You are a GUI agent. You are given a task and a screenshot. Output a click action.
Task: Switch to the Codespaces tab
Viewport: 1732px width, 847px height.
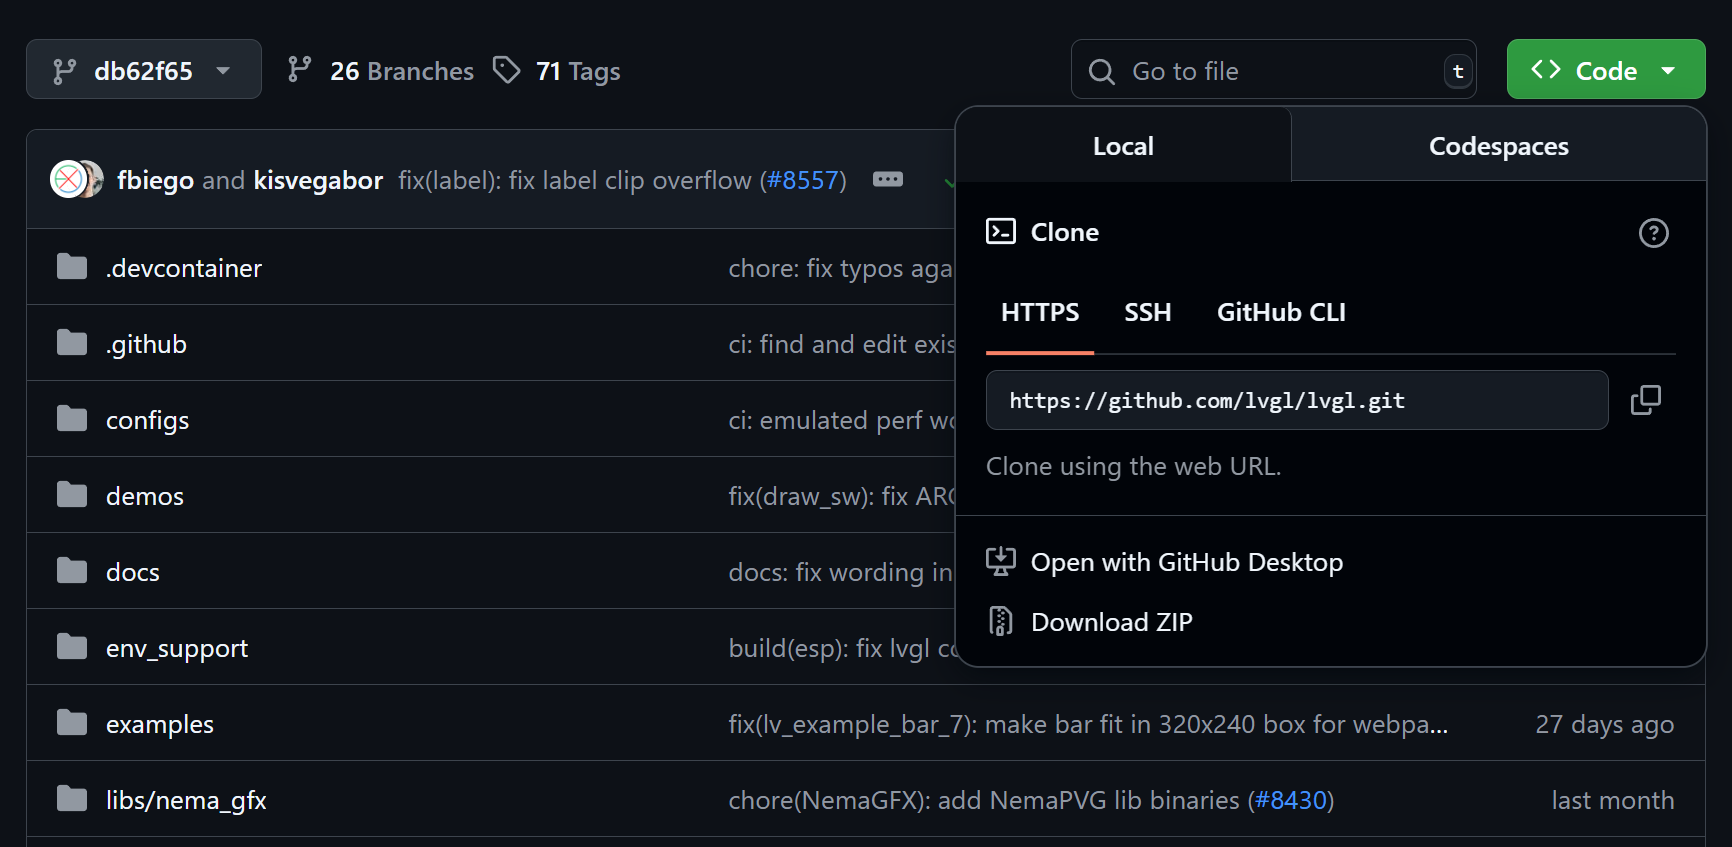[1498, 146]
